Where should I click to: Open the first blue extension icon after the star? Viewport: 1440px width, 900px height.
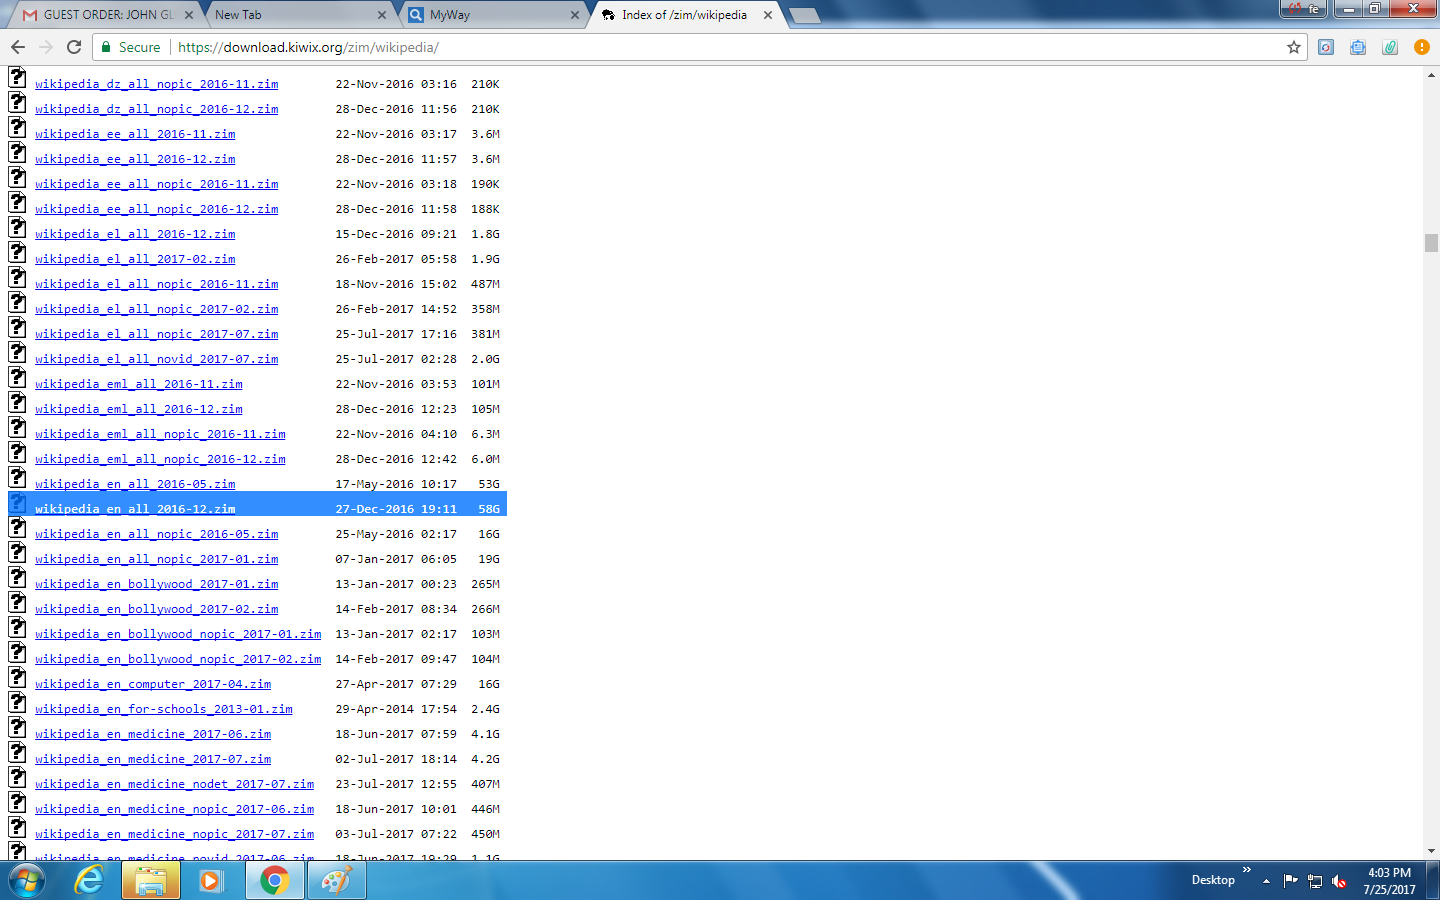[1326, 47]
